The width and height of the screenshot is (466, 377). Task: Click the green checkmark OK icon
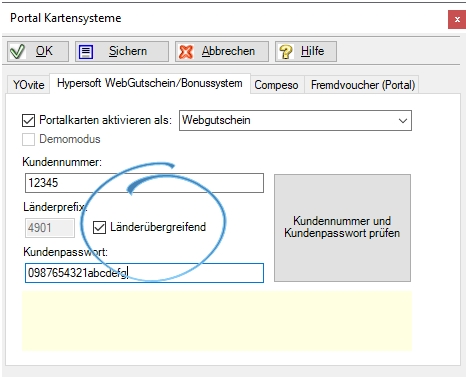click(x=17, y=52)
